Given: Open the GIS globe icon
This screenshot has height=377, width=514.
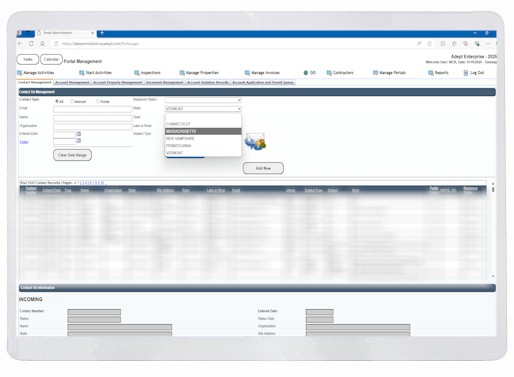Looking at the screenshot, I should [306, 73].
